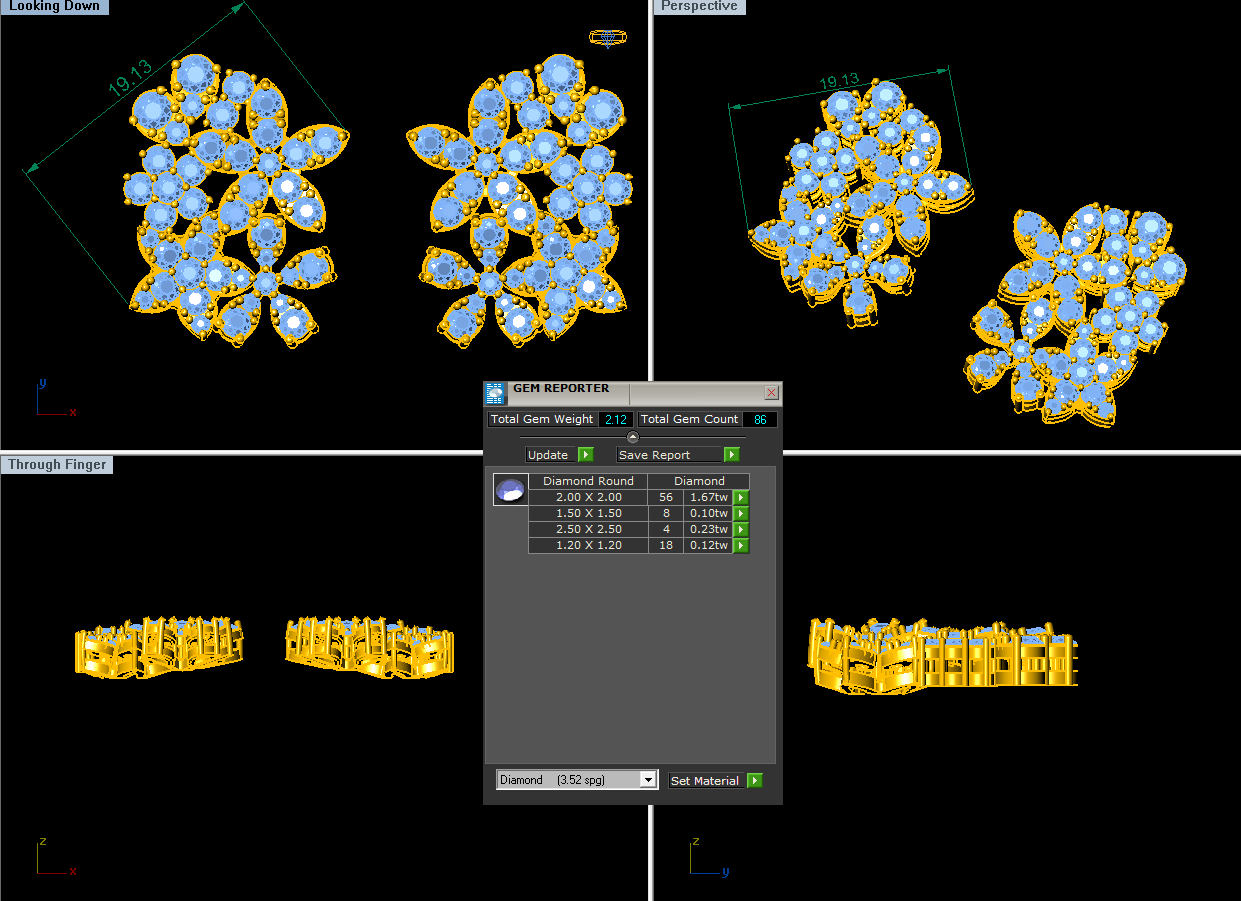Click the 1.50 X 1.50 size cell

(x=588, y=513)
